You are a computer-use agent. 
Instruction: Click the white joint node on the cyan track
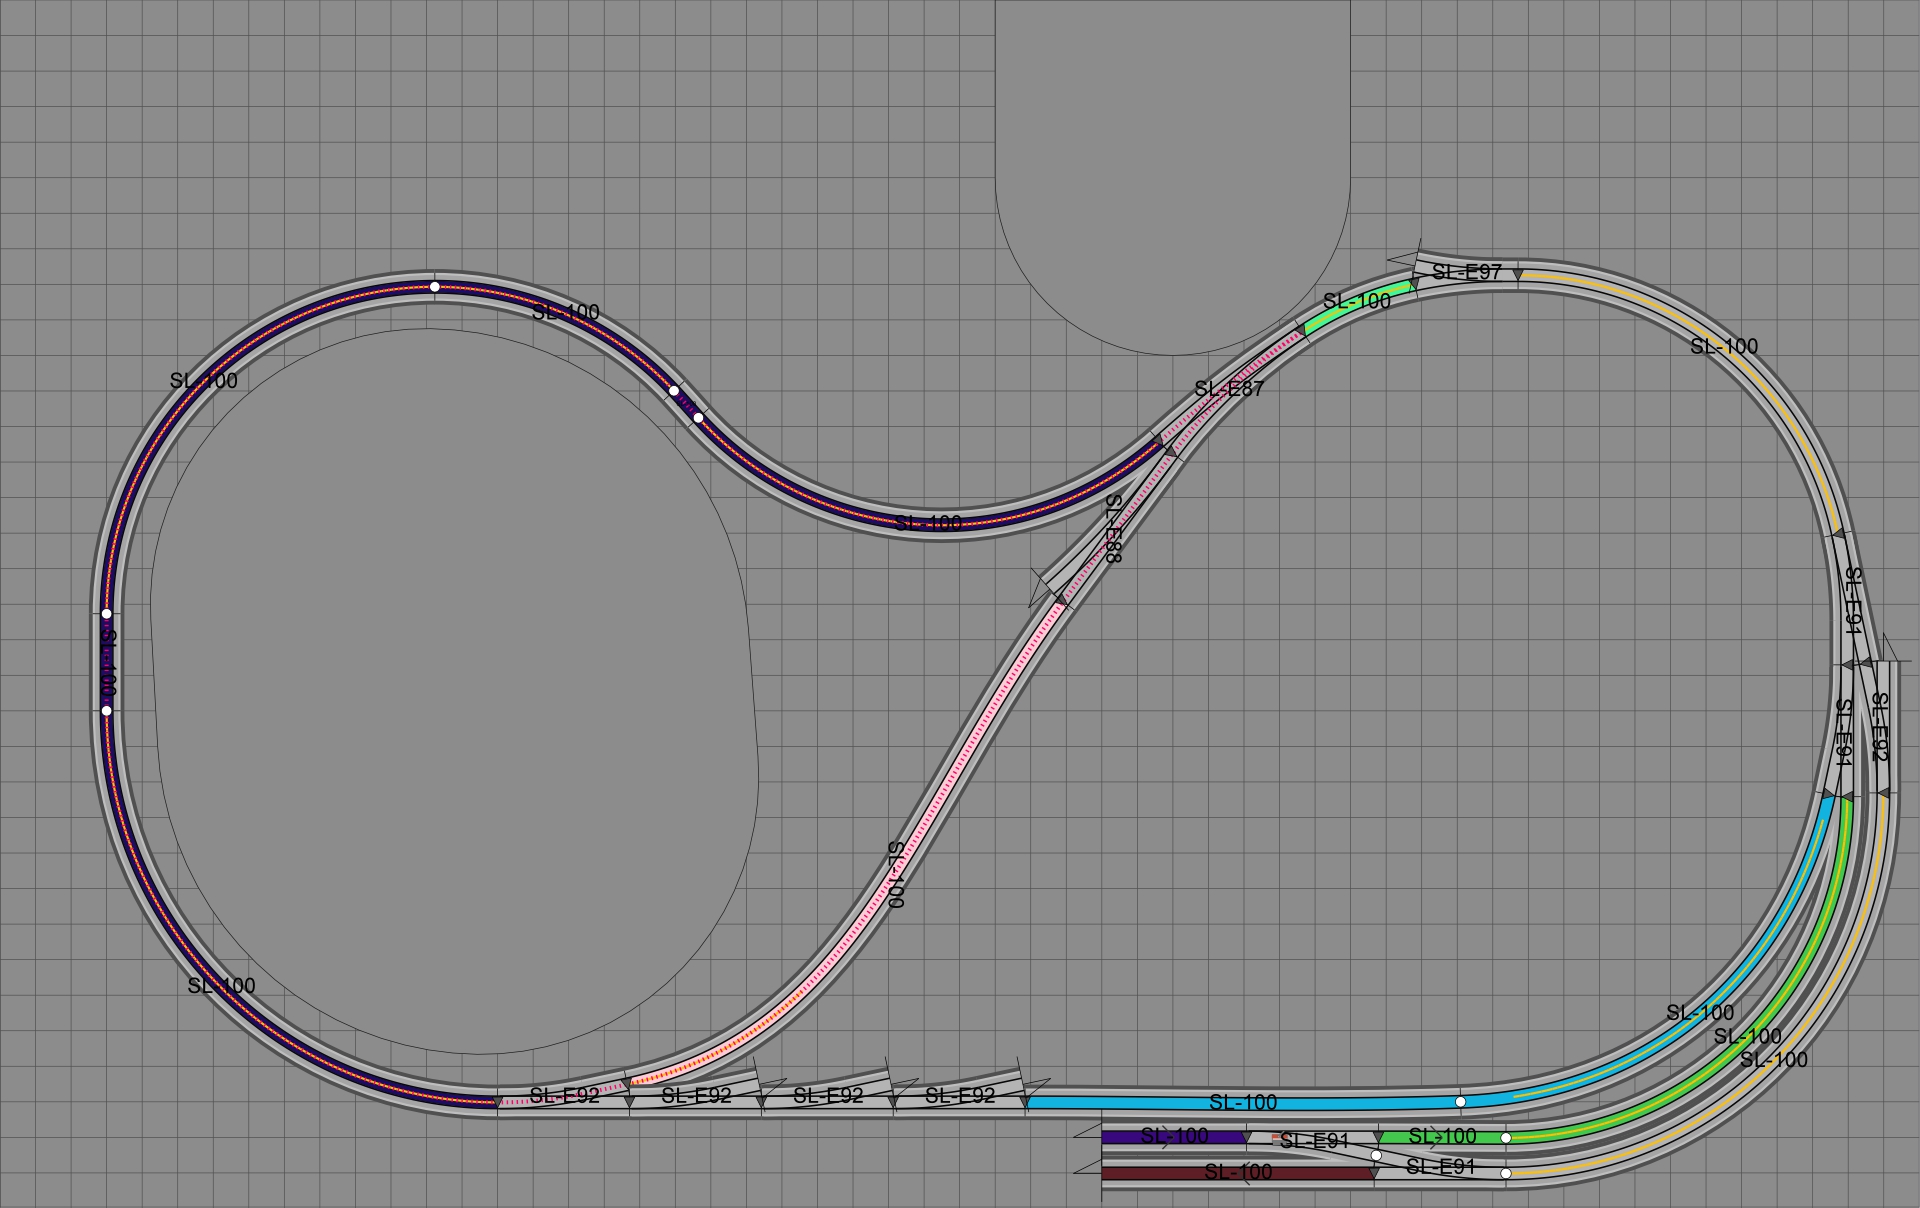[1460, 1102]
